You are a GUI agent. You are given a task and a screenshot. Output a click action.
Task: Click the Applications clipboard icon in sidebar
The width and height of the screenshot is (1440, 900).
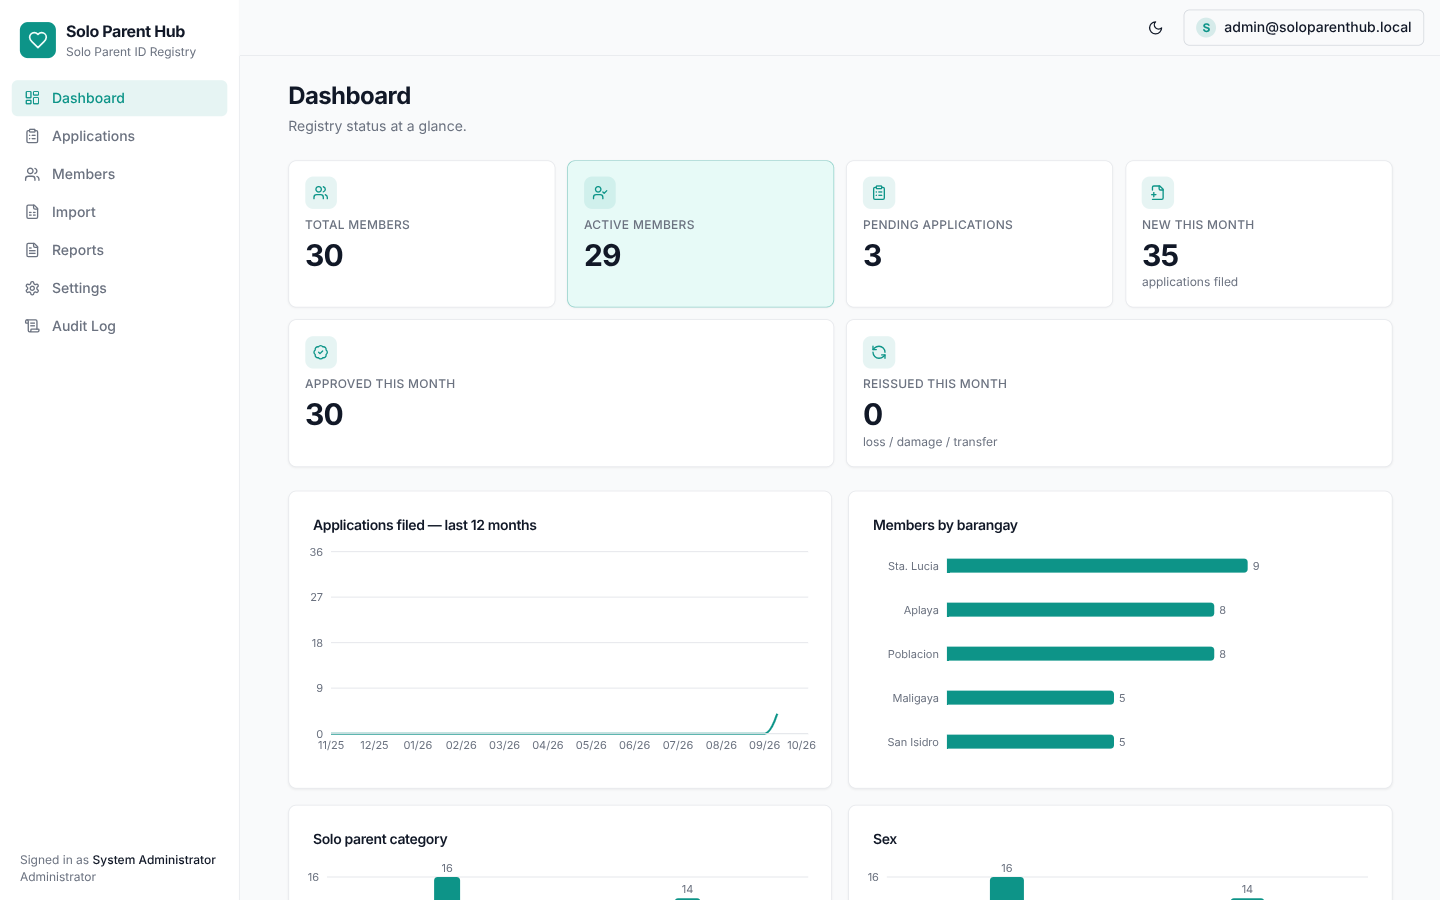click(x=32, y=136)
